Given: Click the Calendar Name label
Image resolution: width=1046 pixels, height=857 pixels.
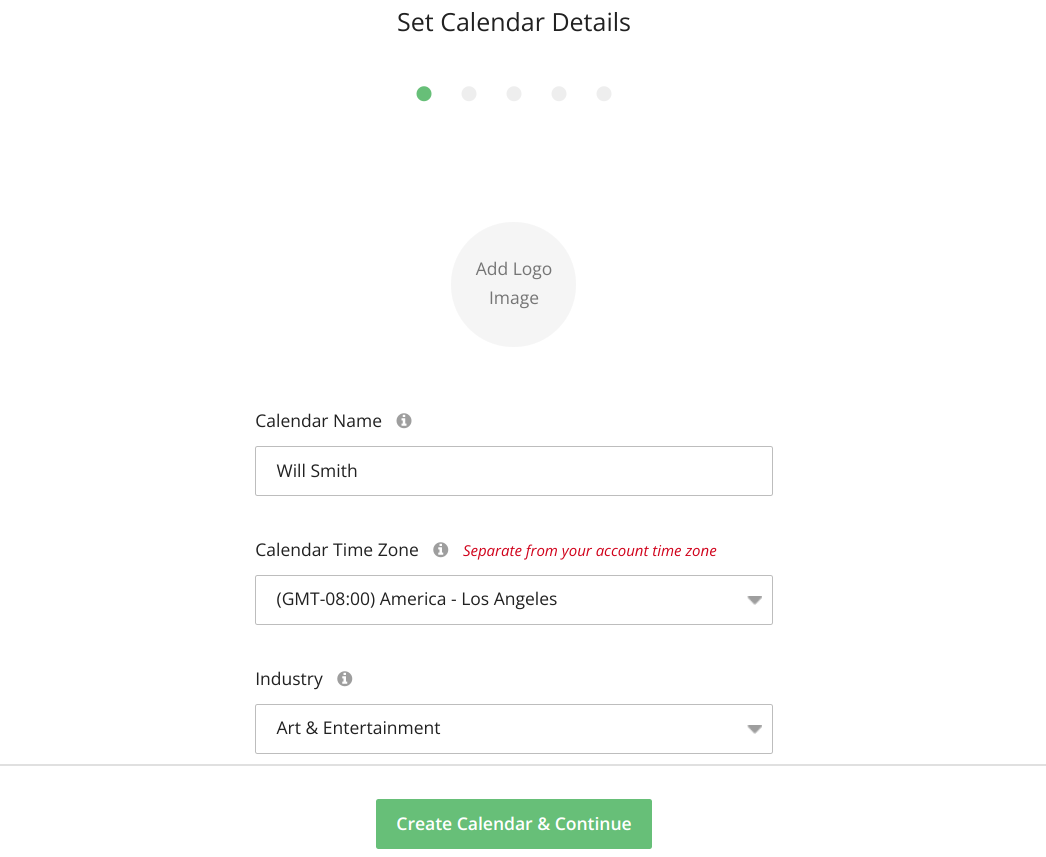Looking at the screenshot, I should 318,421.
